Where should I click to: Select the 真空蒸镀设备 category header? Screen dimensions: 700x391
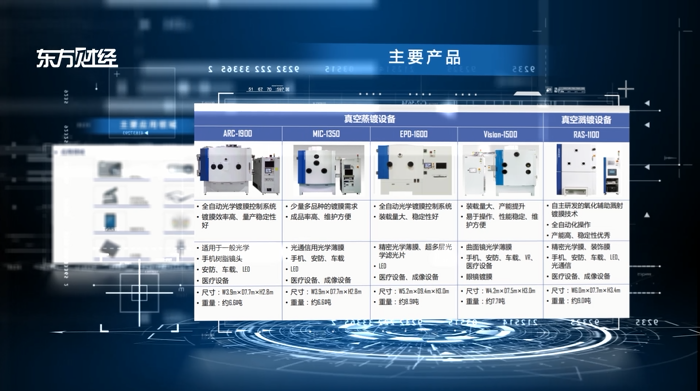pyautogui.click(x=369, y=119)
